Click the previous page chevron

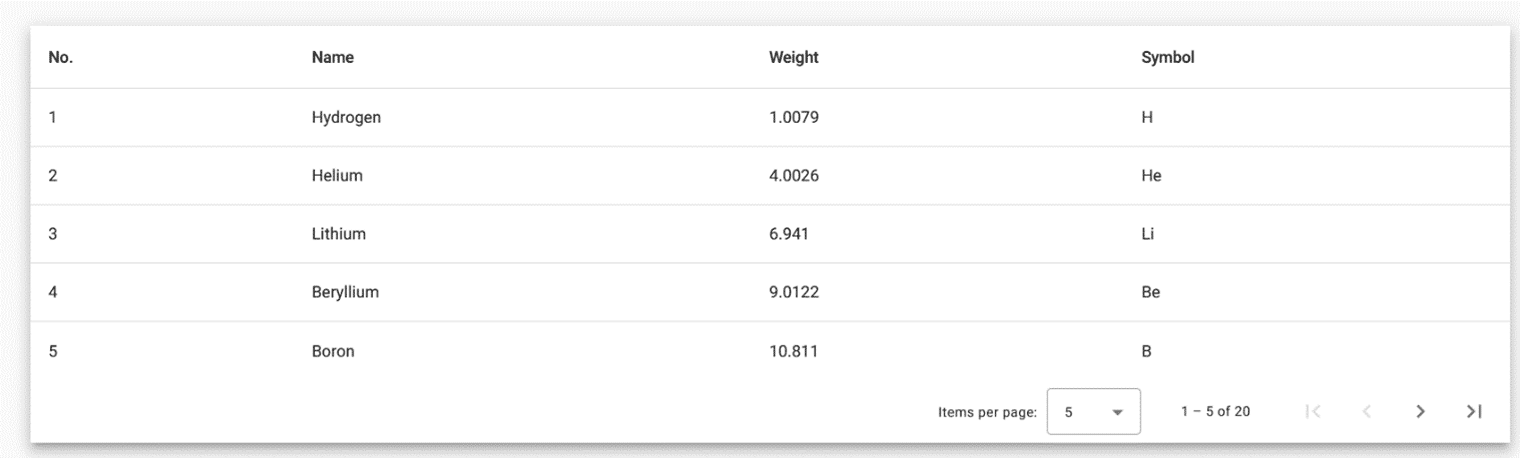click(1367, 411)
